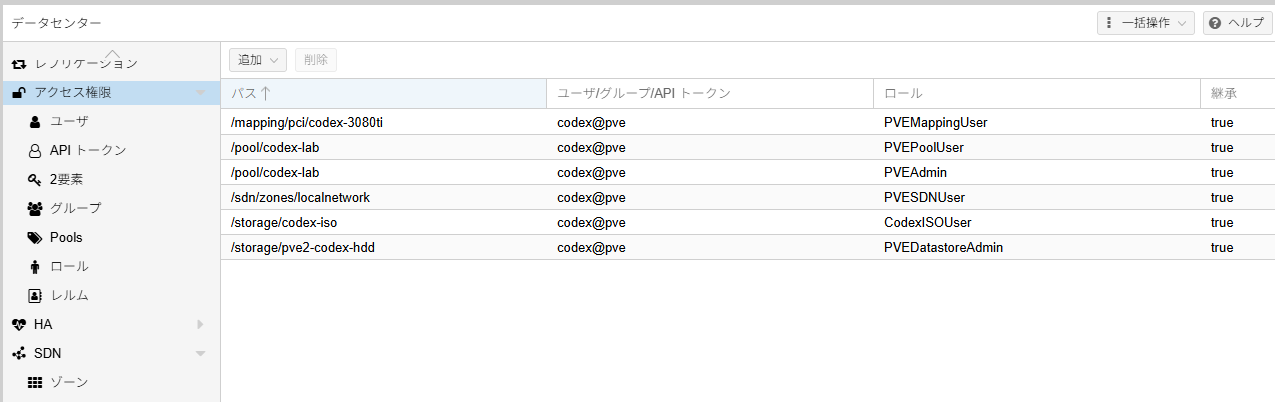Click the replication arrows icon in the sidebar
This screenshot has width=1275, height=402.
(19, 64)
